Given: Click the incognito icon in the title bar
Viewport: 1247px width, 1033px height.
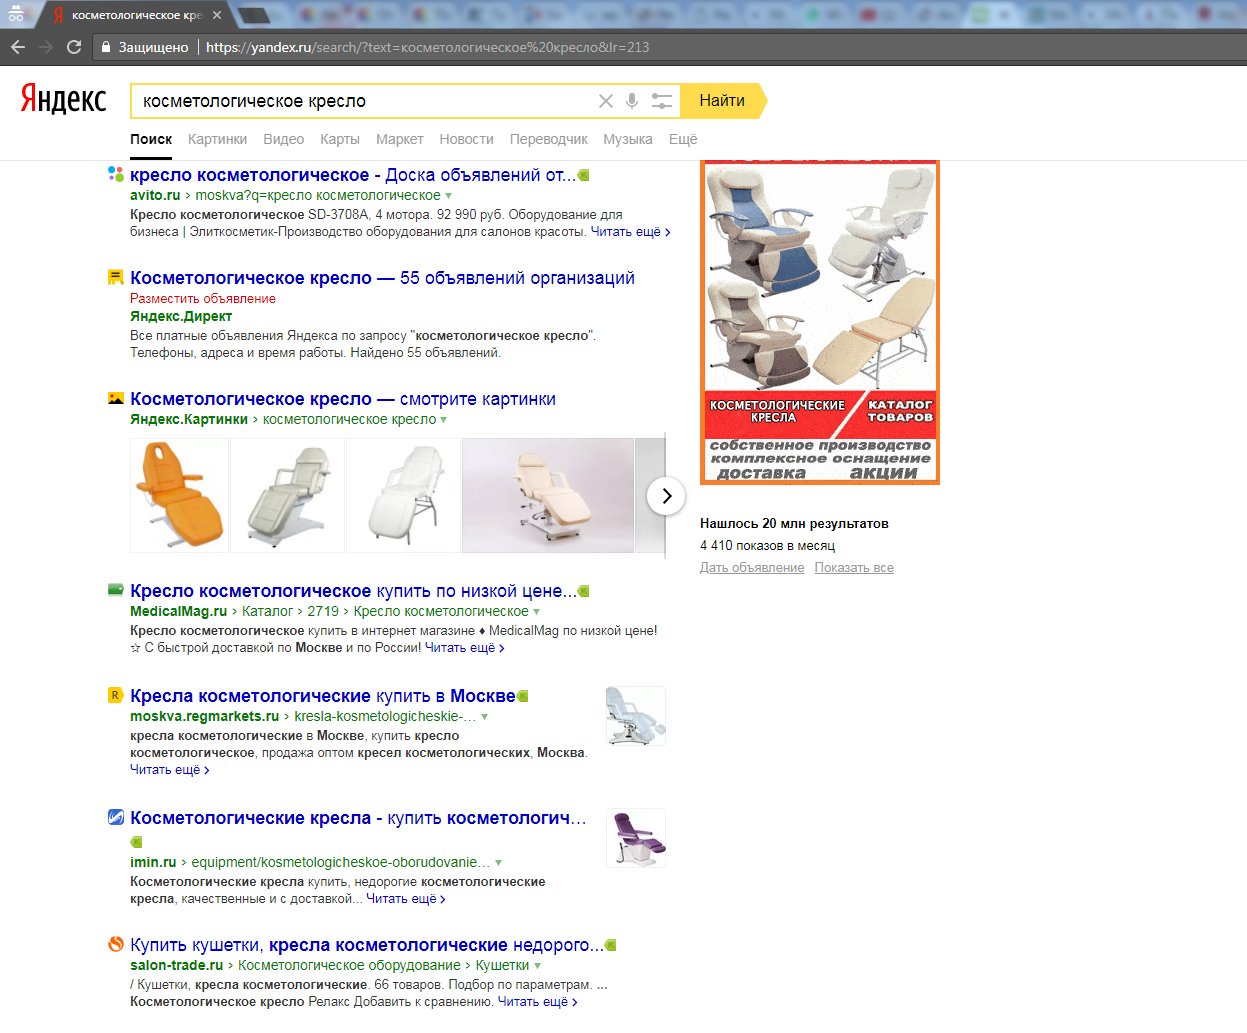Looking at the screenshot, I should 16,15.
